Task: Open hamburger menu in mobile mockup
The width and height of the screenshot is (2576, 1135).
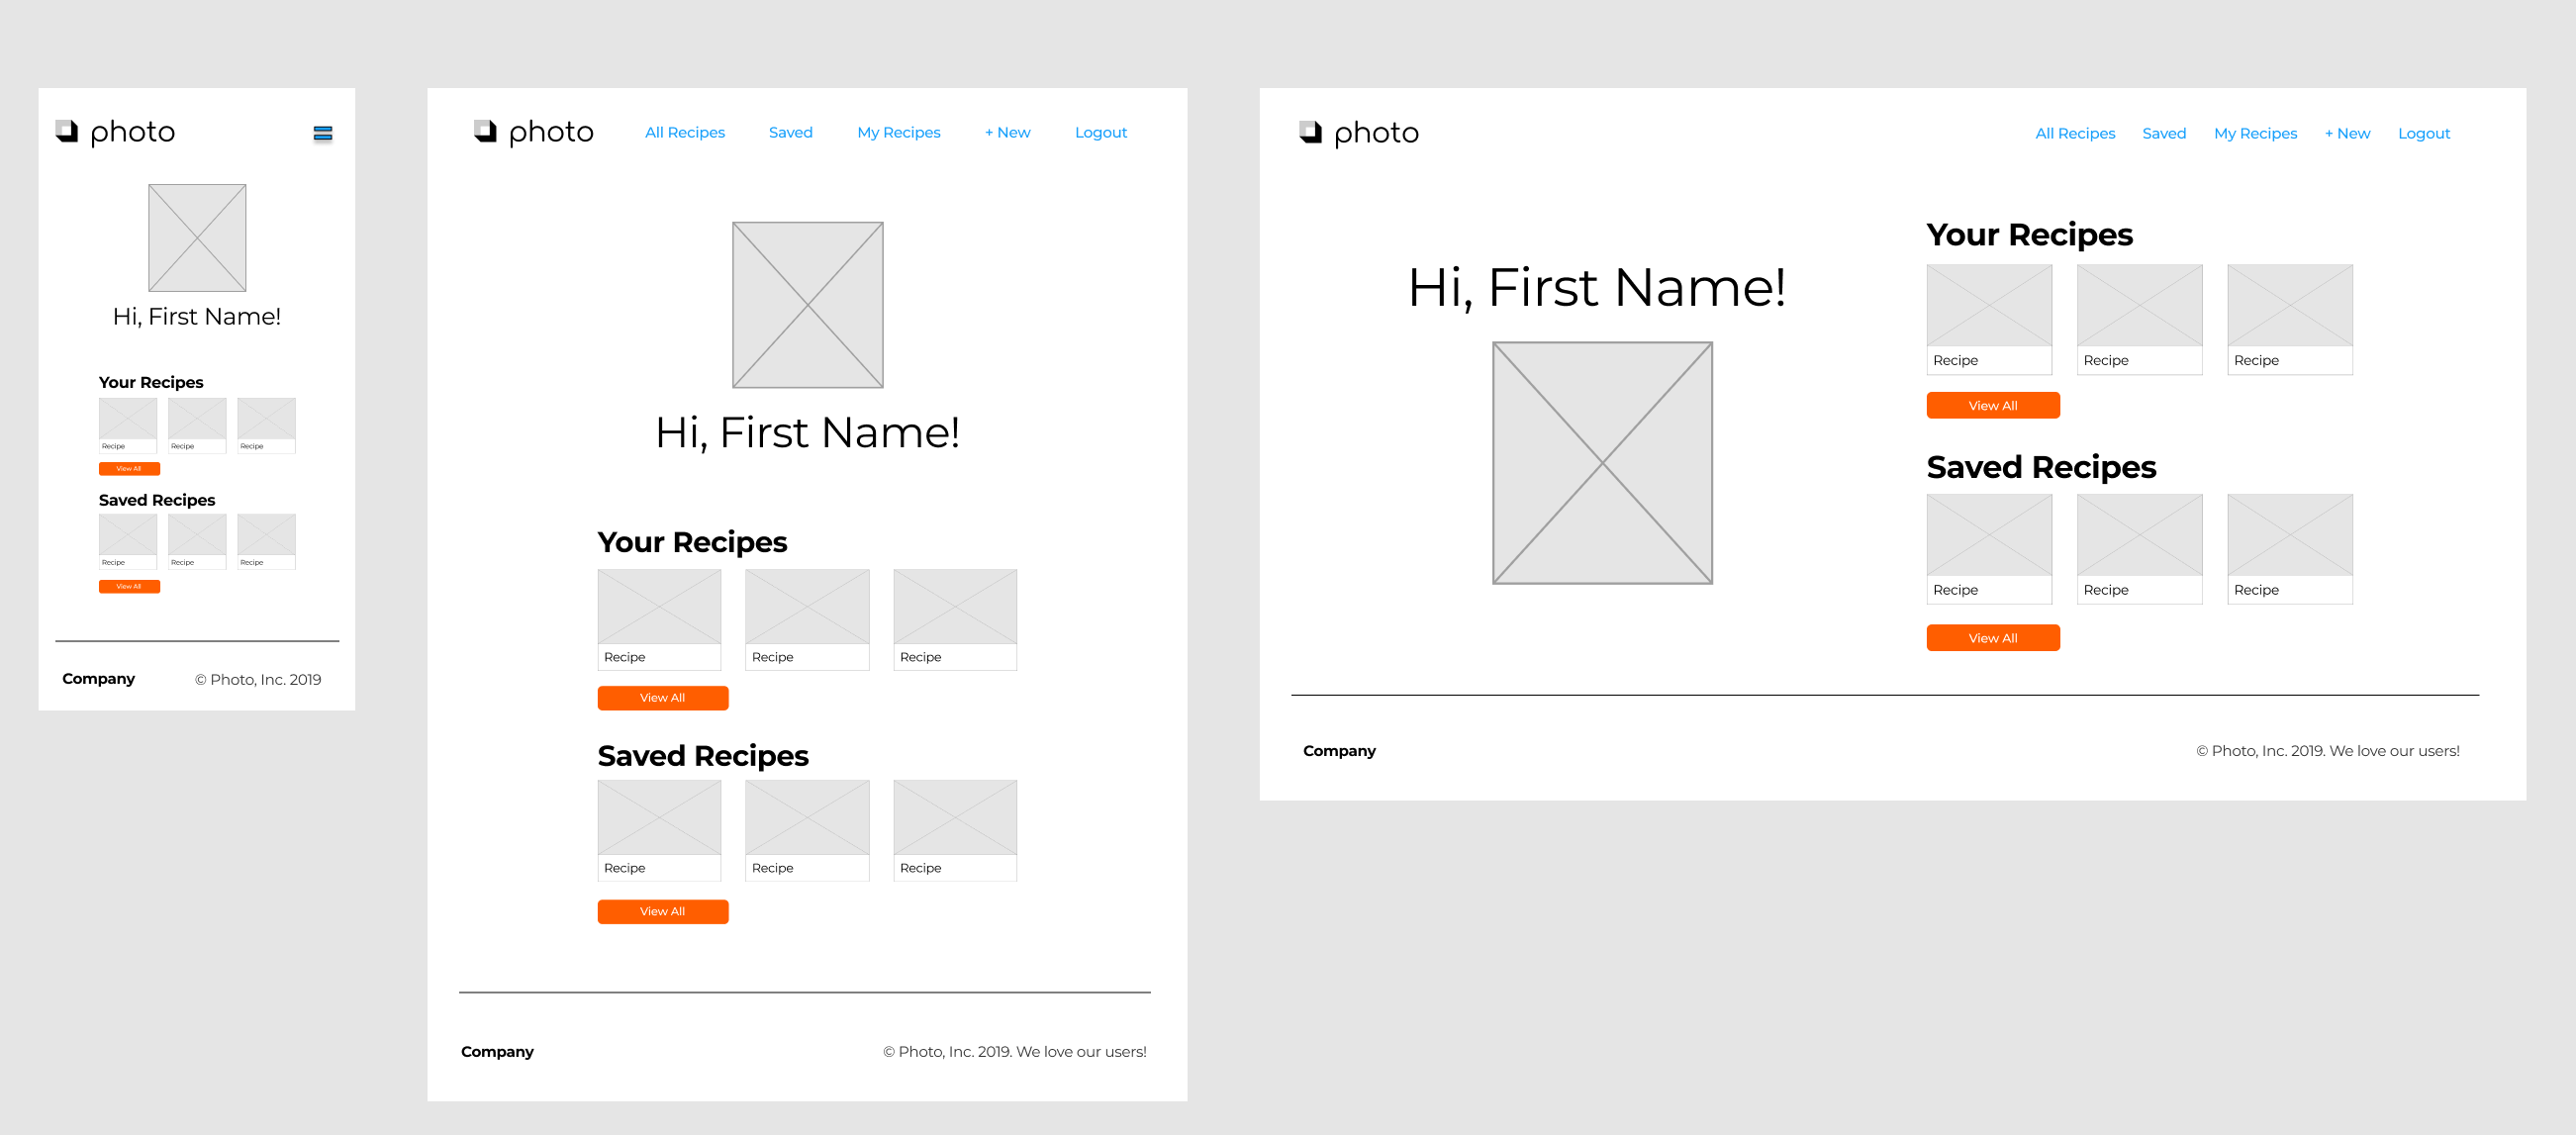Action: point(322,133)
